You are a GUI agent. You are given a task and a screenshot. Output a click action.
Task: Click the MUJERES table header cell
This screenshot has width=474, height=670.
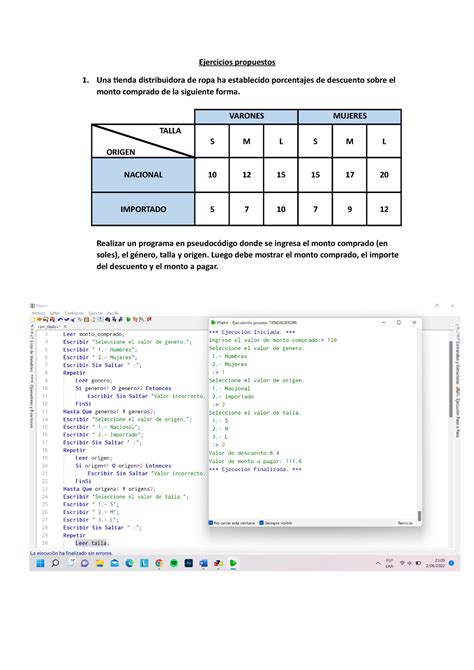tap(350, 116)
